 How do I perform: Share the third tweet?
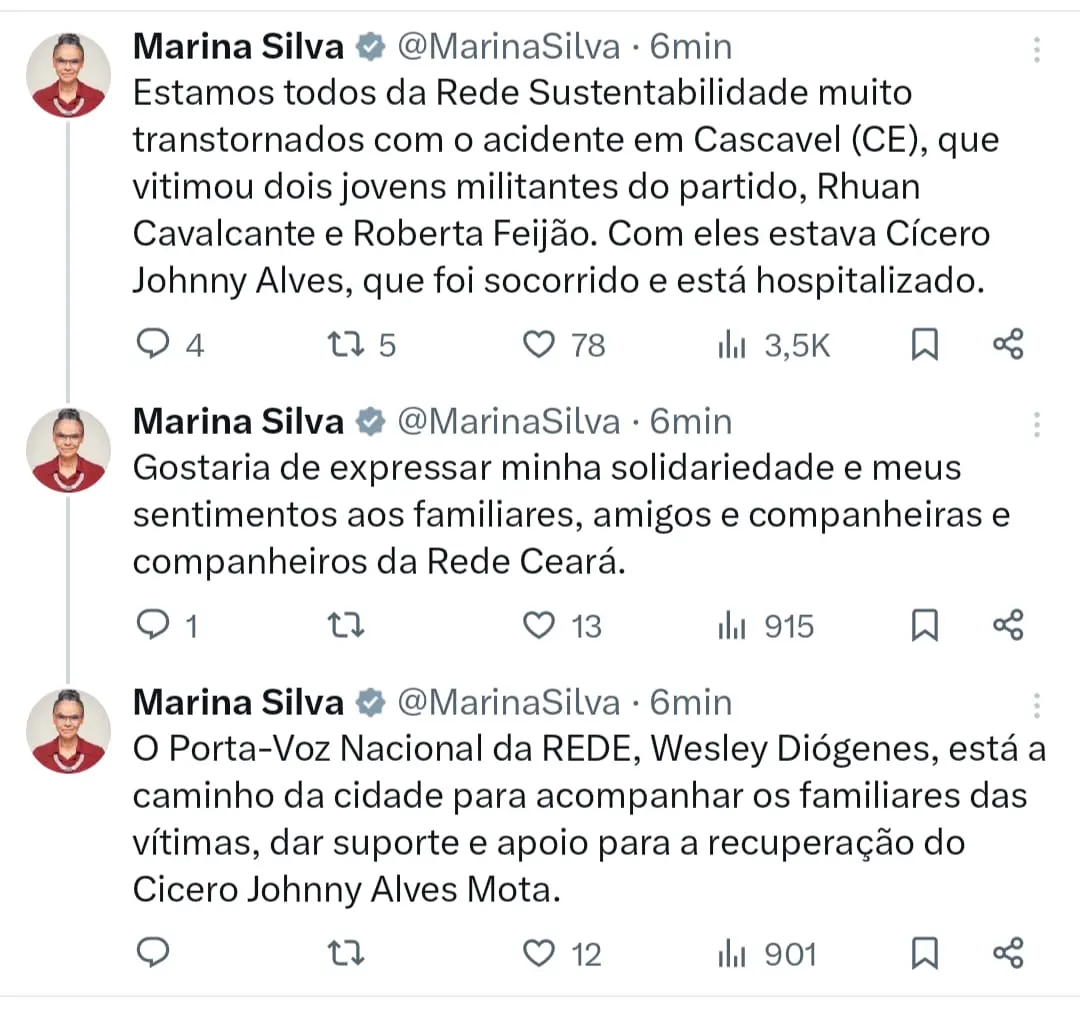(x=1007, y=953)
